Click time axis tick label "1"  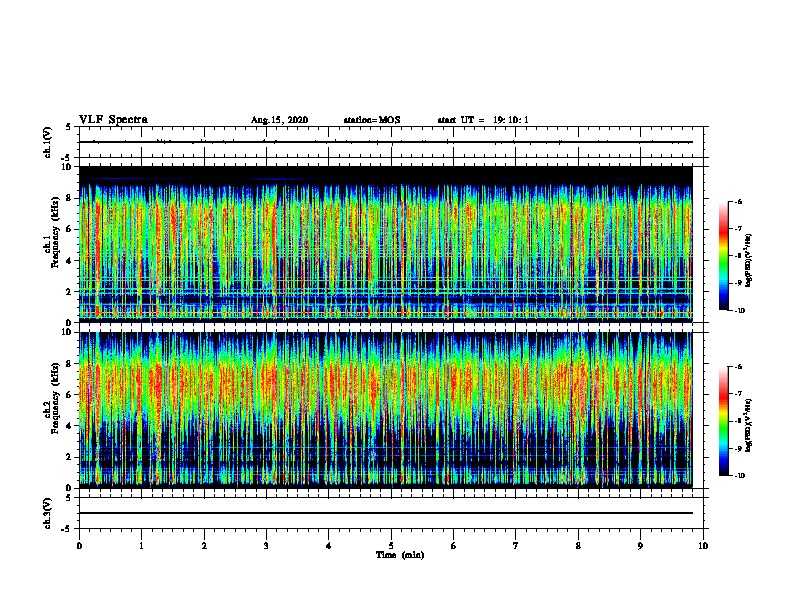(x=142, y=546)
